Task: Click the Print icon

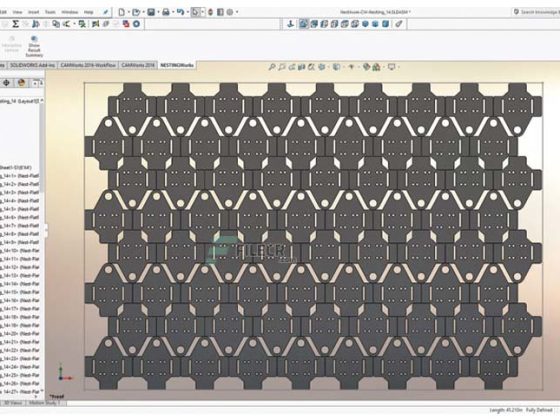Action: (166, 12)
